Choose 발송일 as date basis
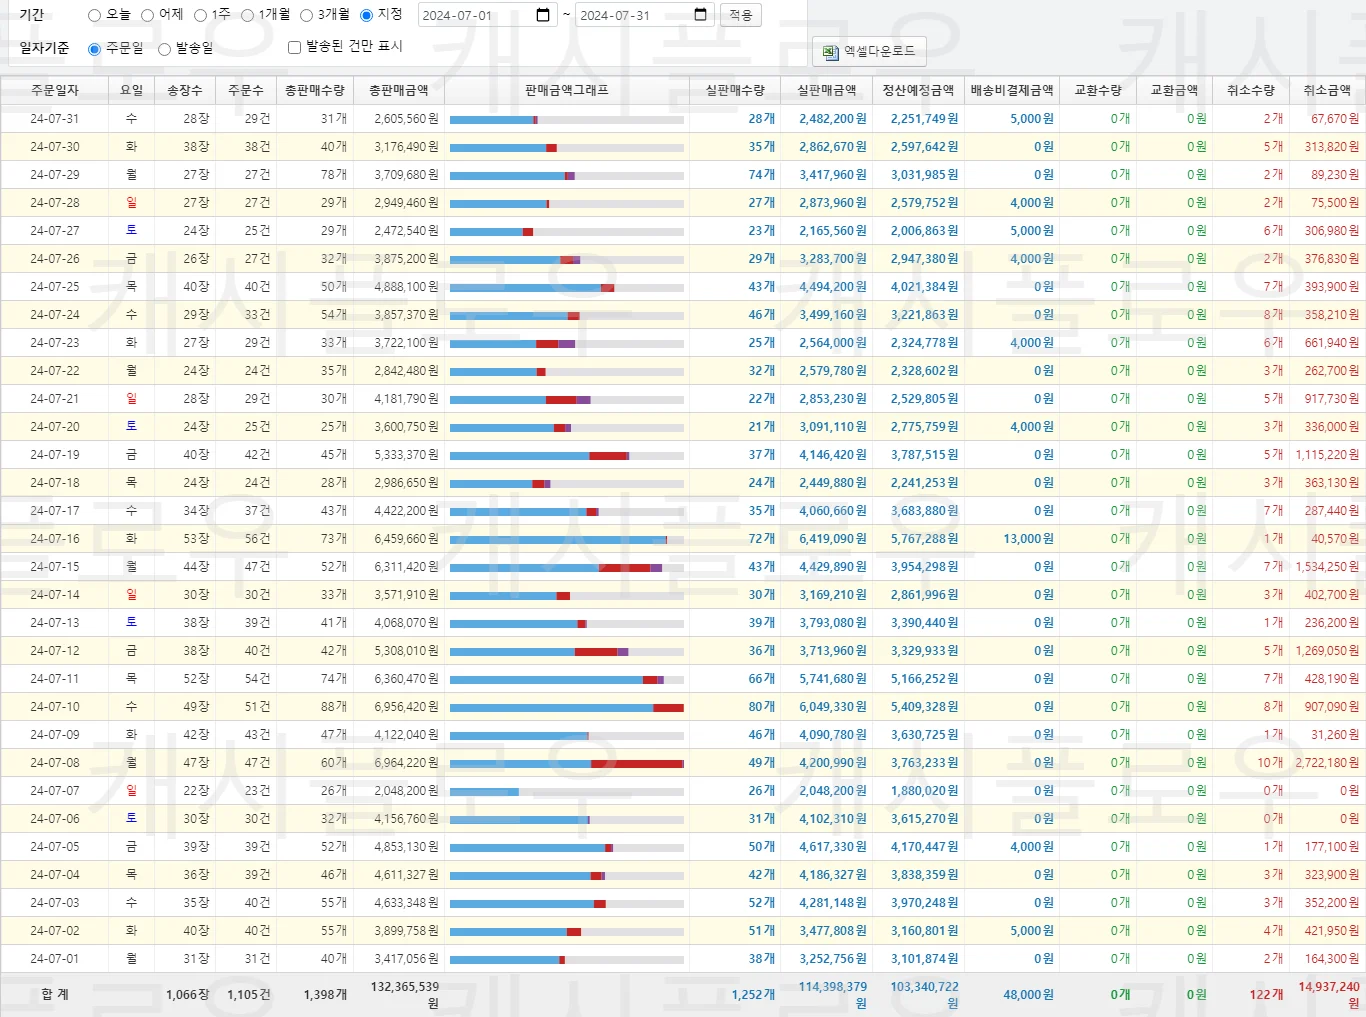This screenshot has width=1366, height=1017. [164, 49]
